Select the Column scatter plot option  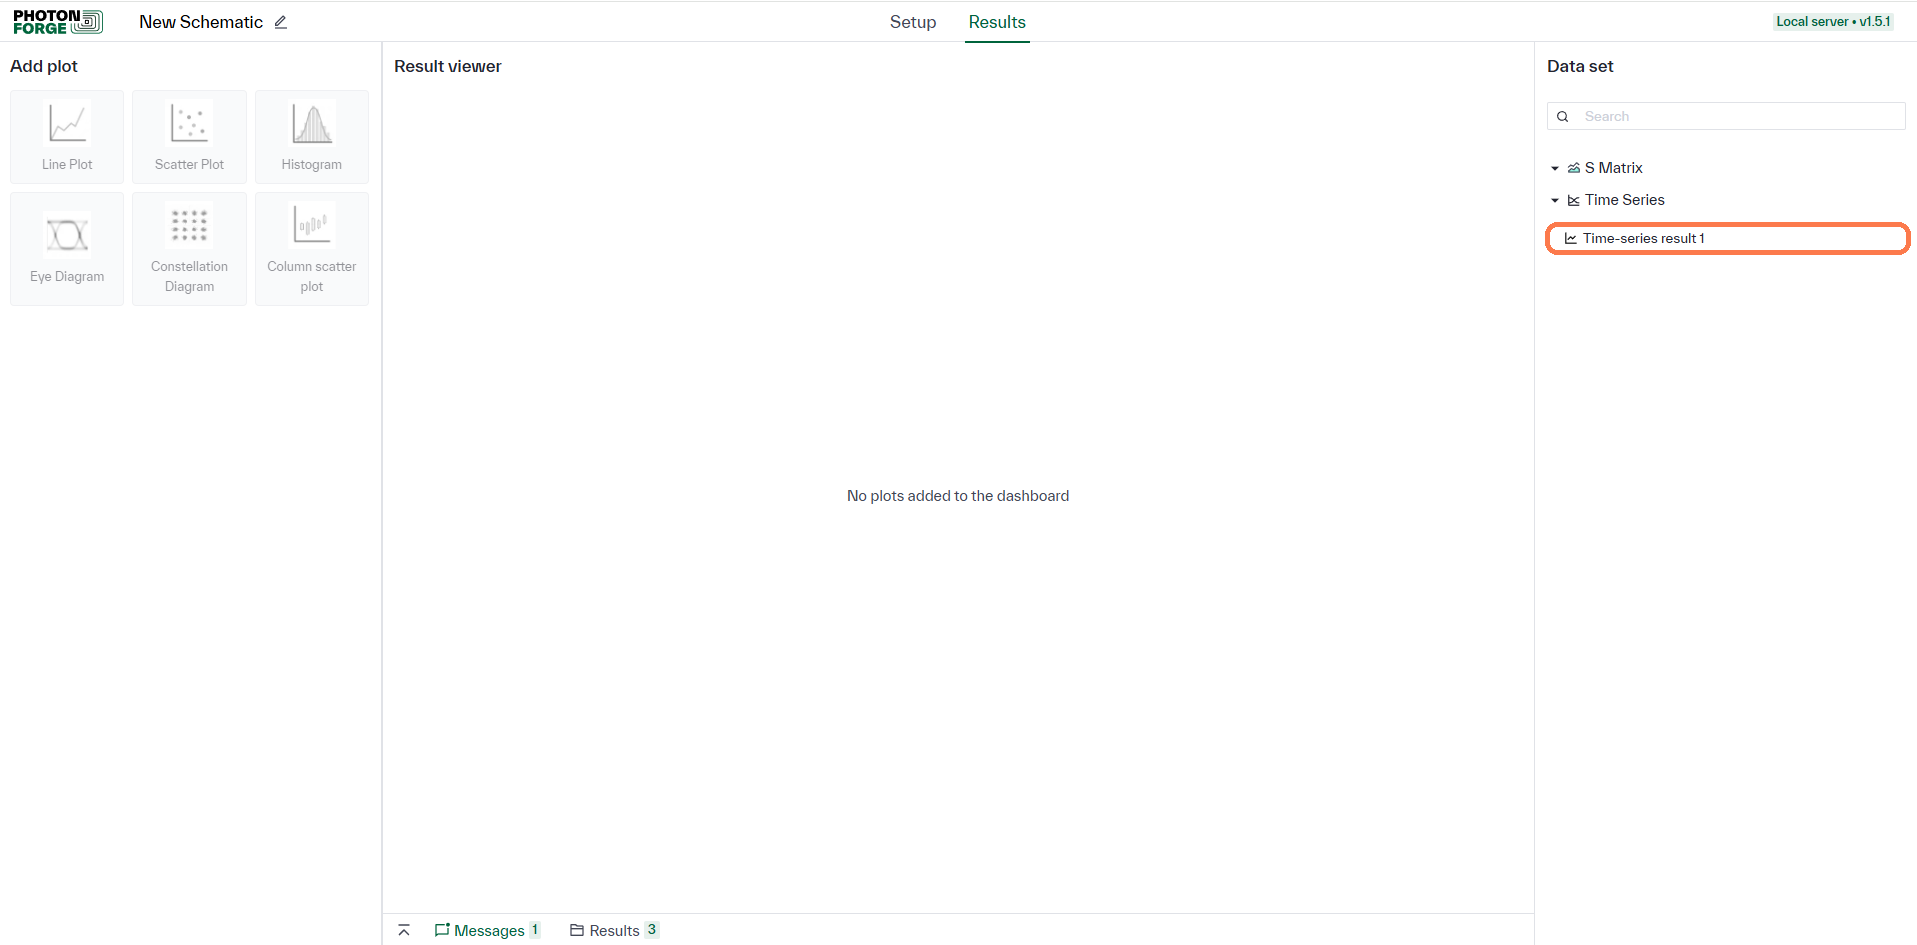[x=312, y=249]
